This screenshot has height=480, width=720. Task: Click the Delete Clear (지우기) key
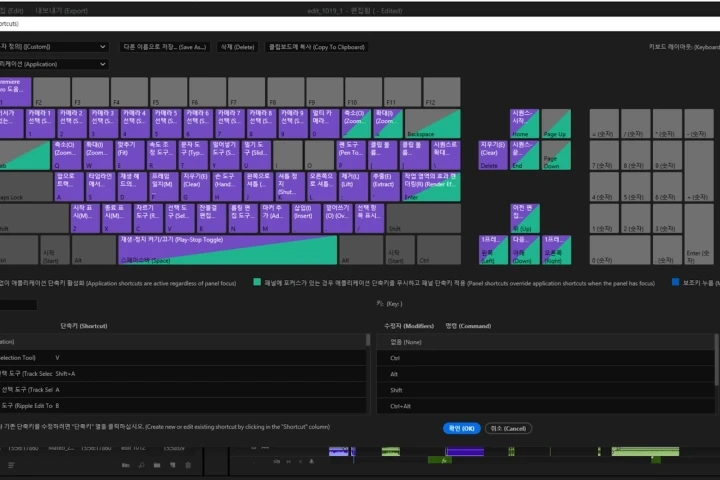click(493, 155)
